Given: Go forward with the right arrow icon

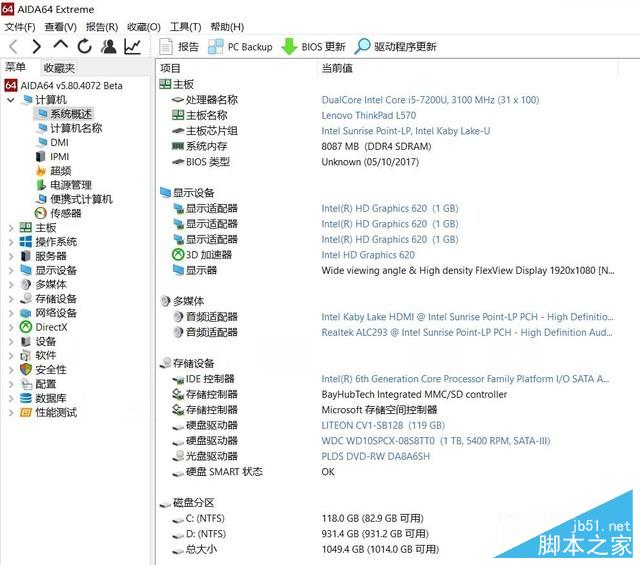Looking at the screenshot, I should pos(37,46).
